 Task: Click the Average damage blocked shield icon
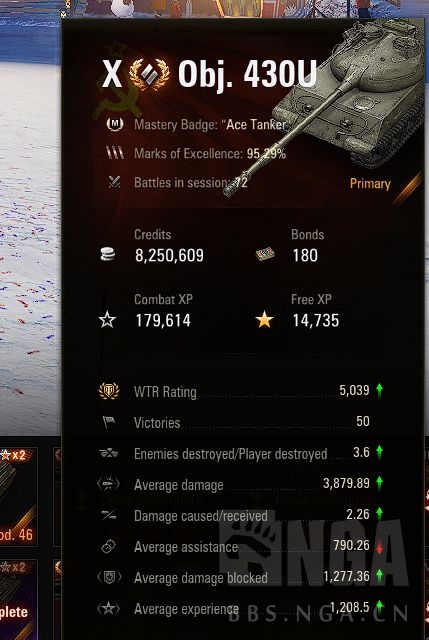109,577
